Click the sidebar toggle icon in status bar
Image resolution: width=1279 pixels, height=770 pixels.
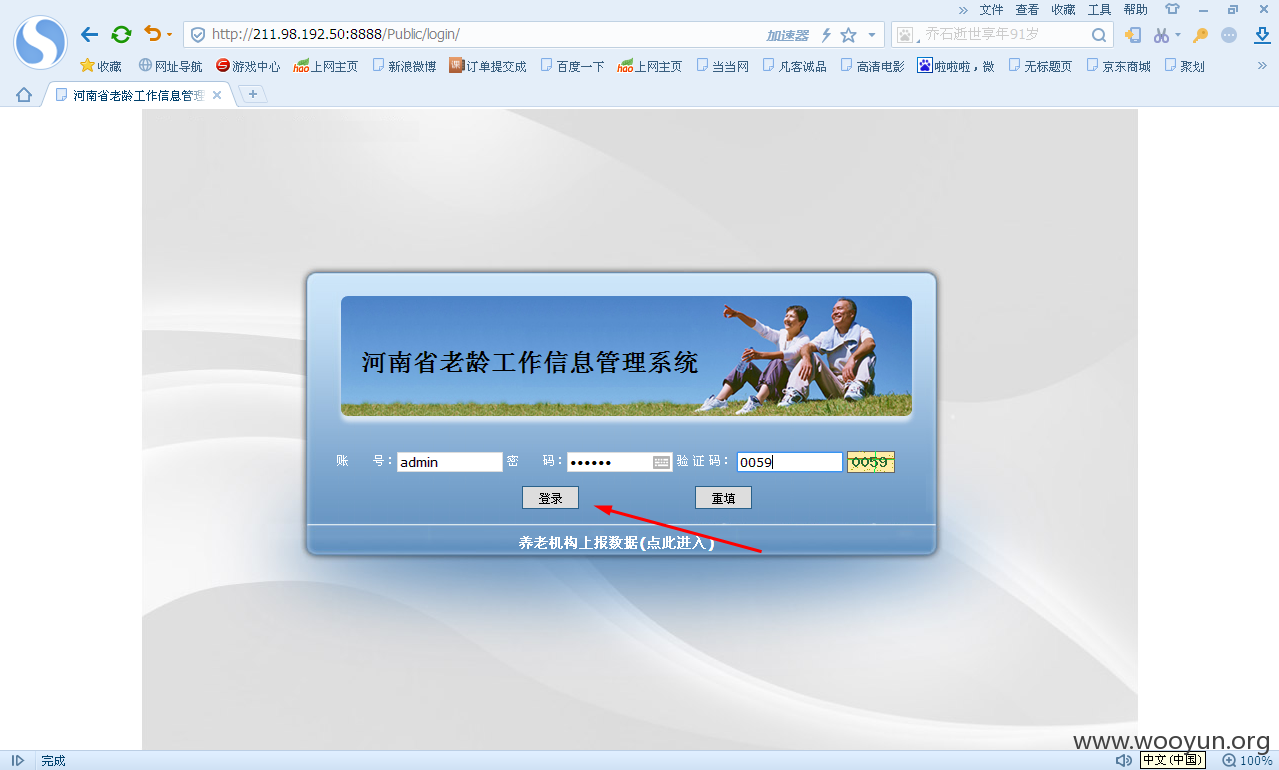pyautogui.click(x=17, y=760)
